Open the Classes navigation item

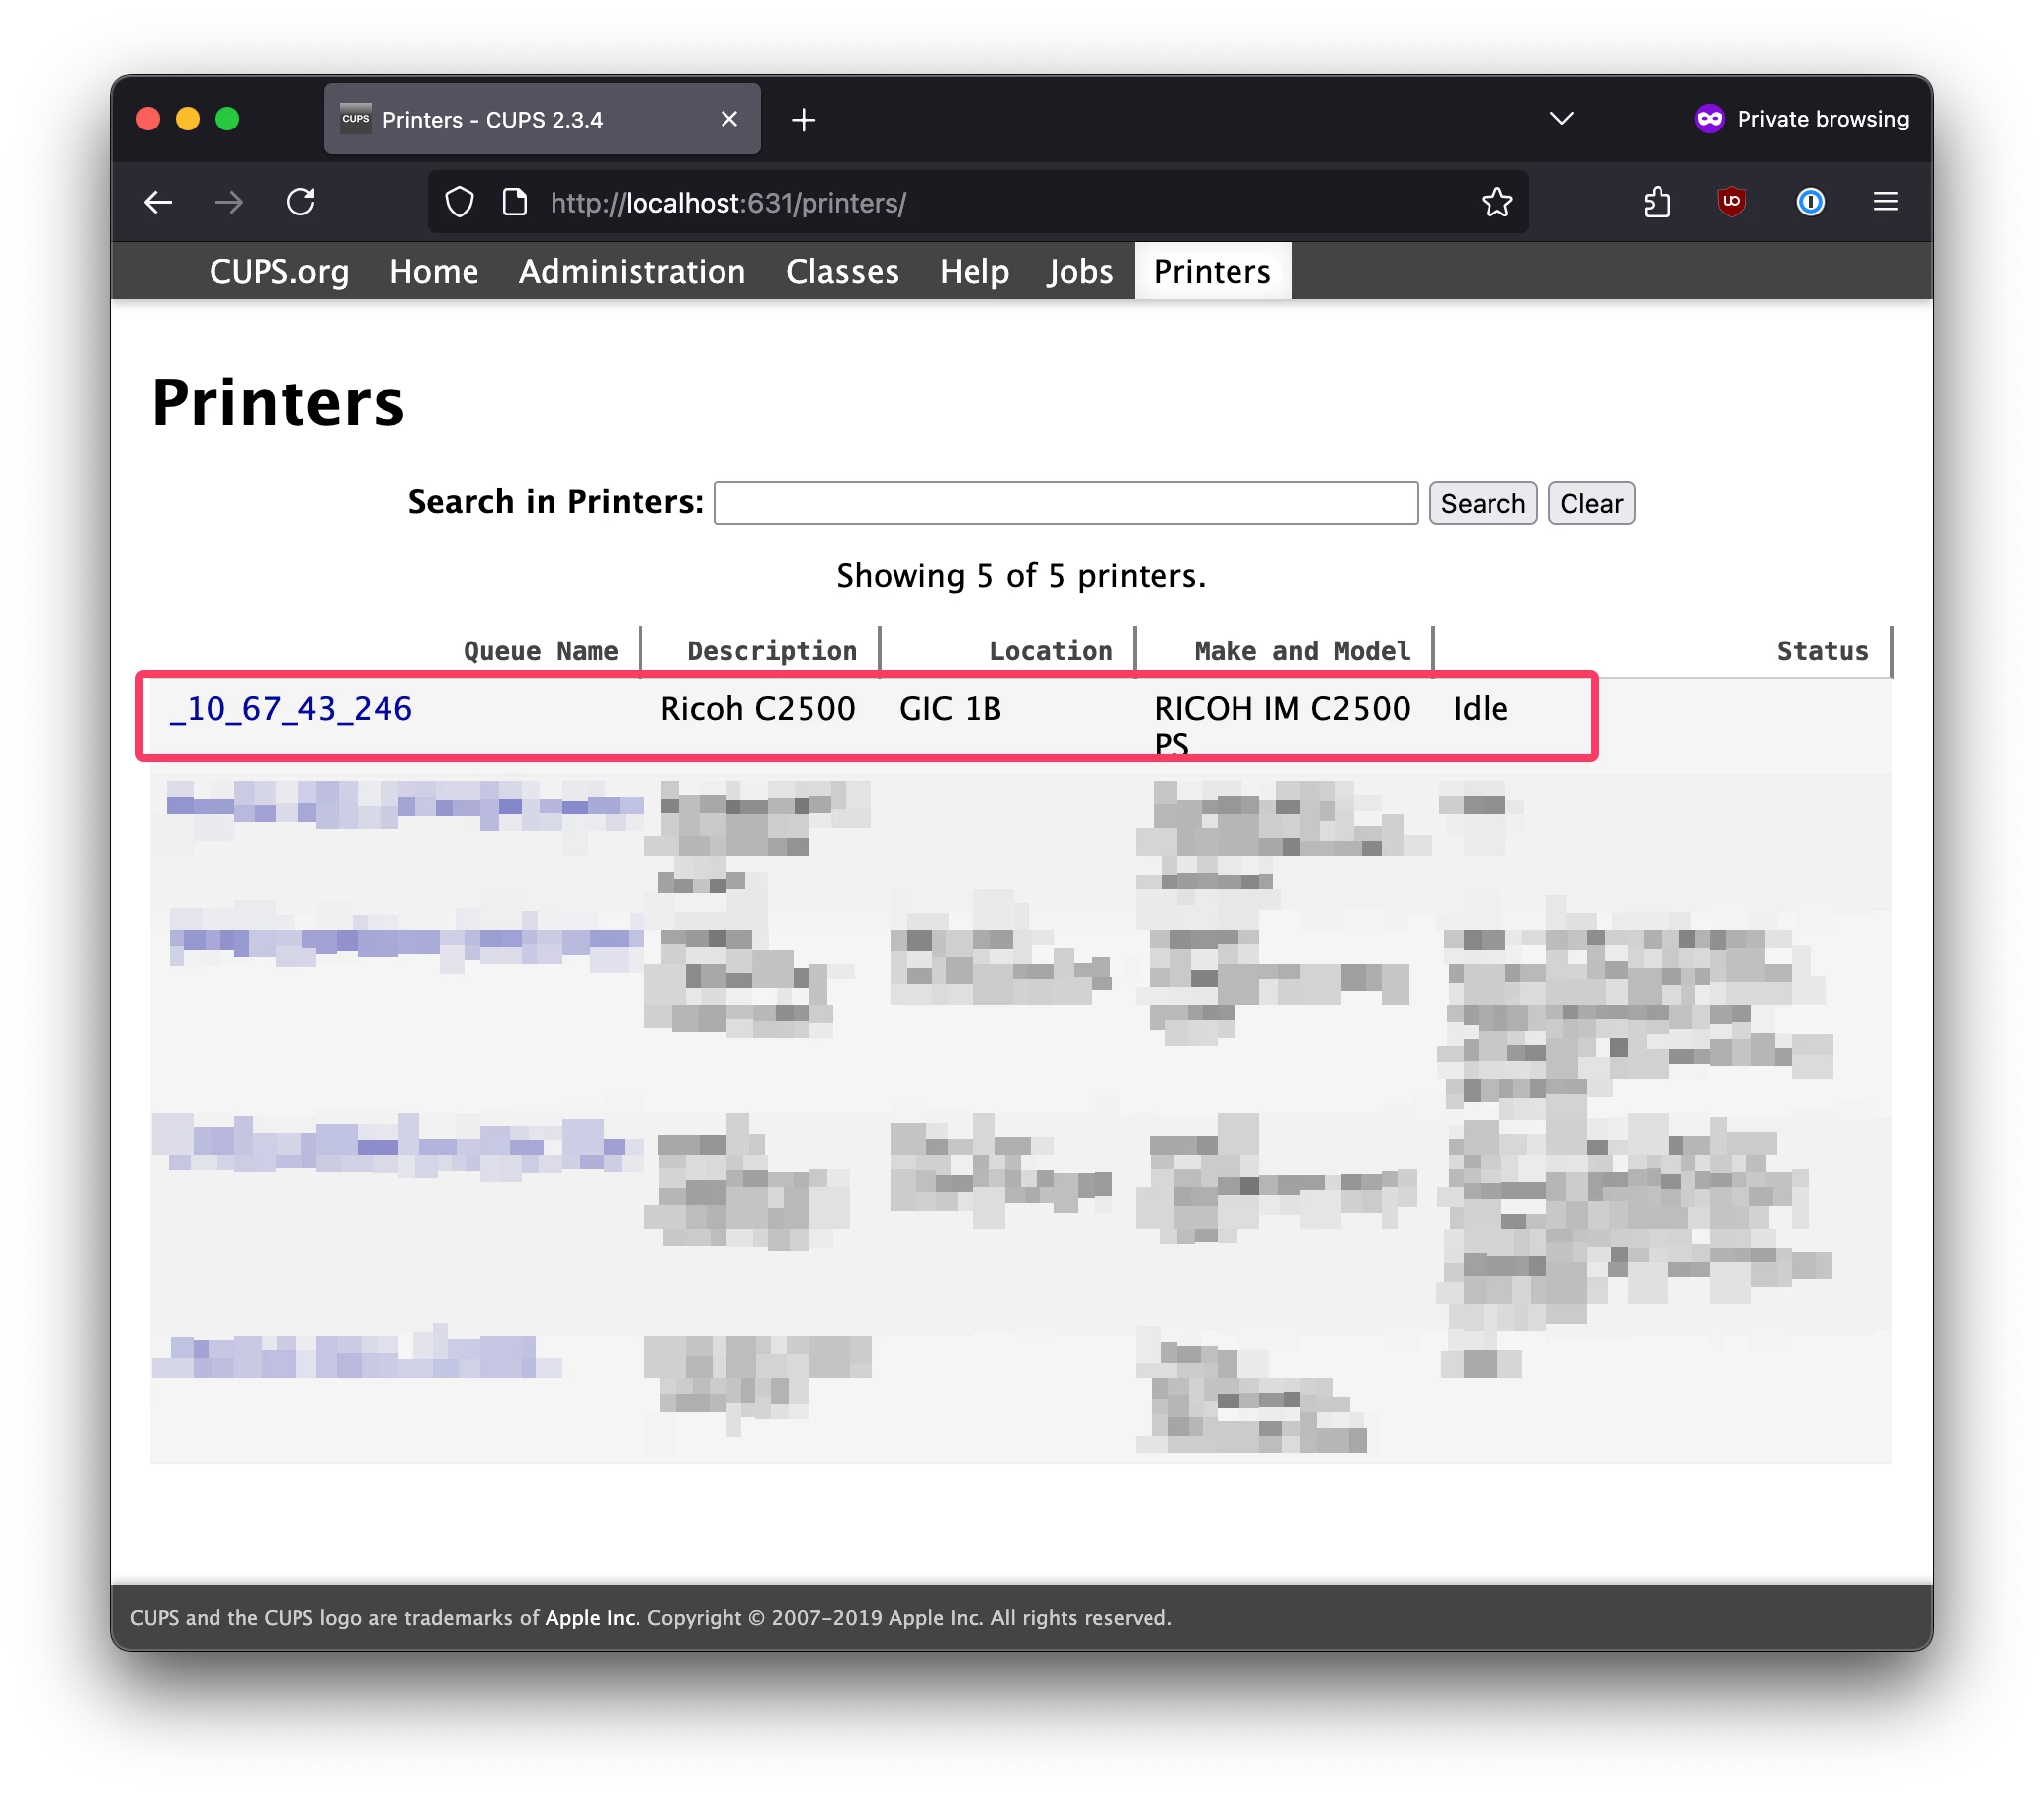(842, 272)
